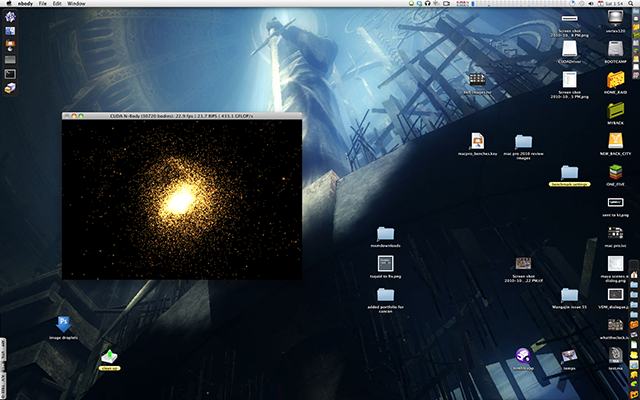Select the maya scenes dialog.png file
Image resolution: width=640 pixels, height=400 pixels.
616,264
